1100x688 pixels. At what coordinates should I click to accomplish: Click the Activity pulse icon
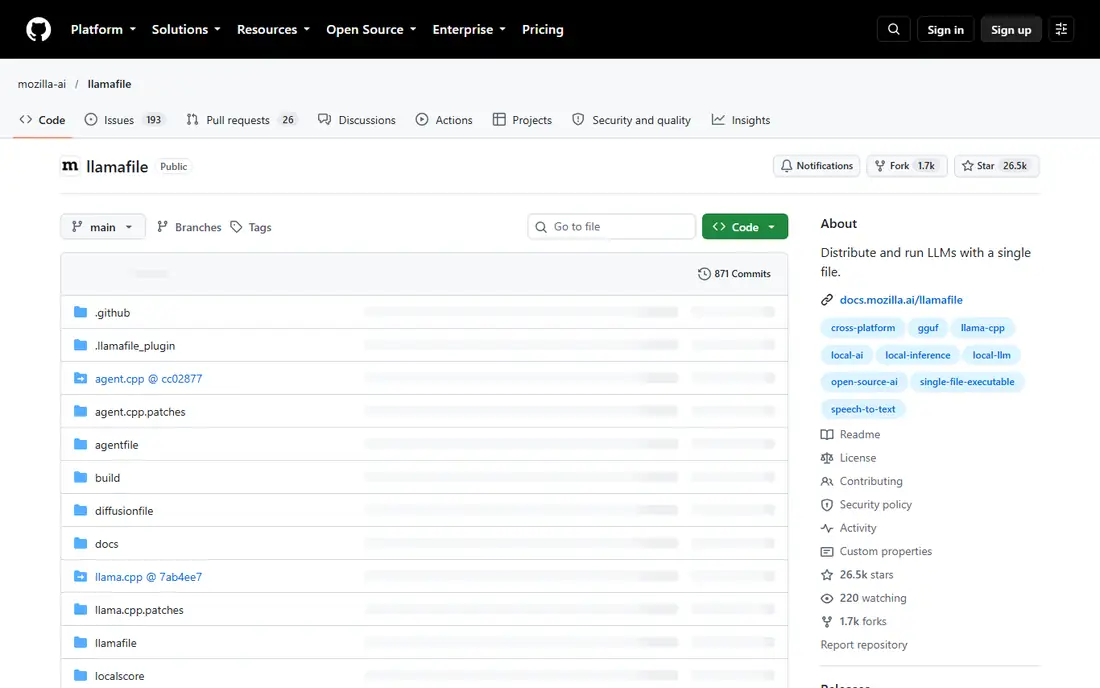pos(827,528)
